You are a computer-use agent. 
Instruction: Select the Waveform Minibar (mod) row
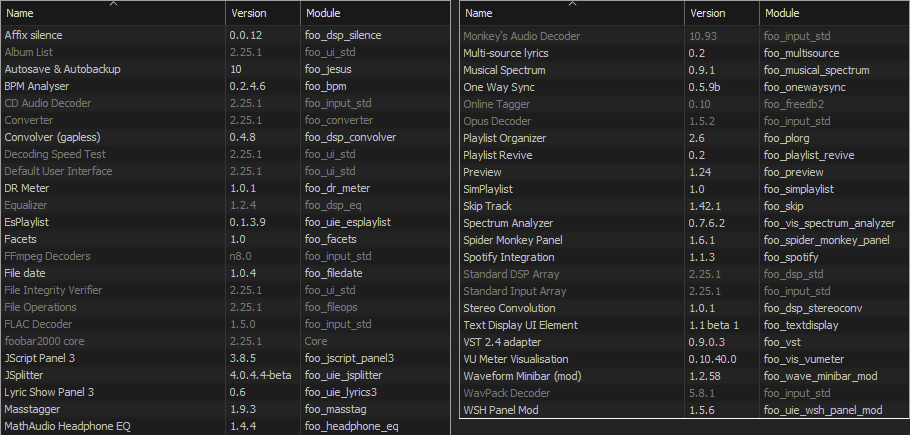684,376
